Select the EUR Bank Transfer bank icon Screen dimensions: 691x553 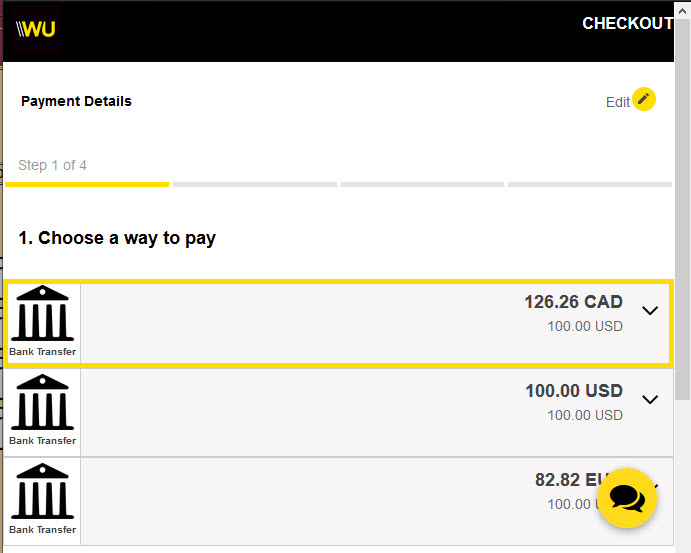42,499
